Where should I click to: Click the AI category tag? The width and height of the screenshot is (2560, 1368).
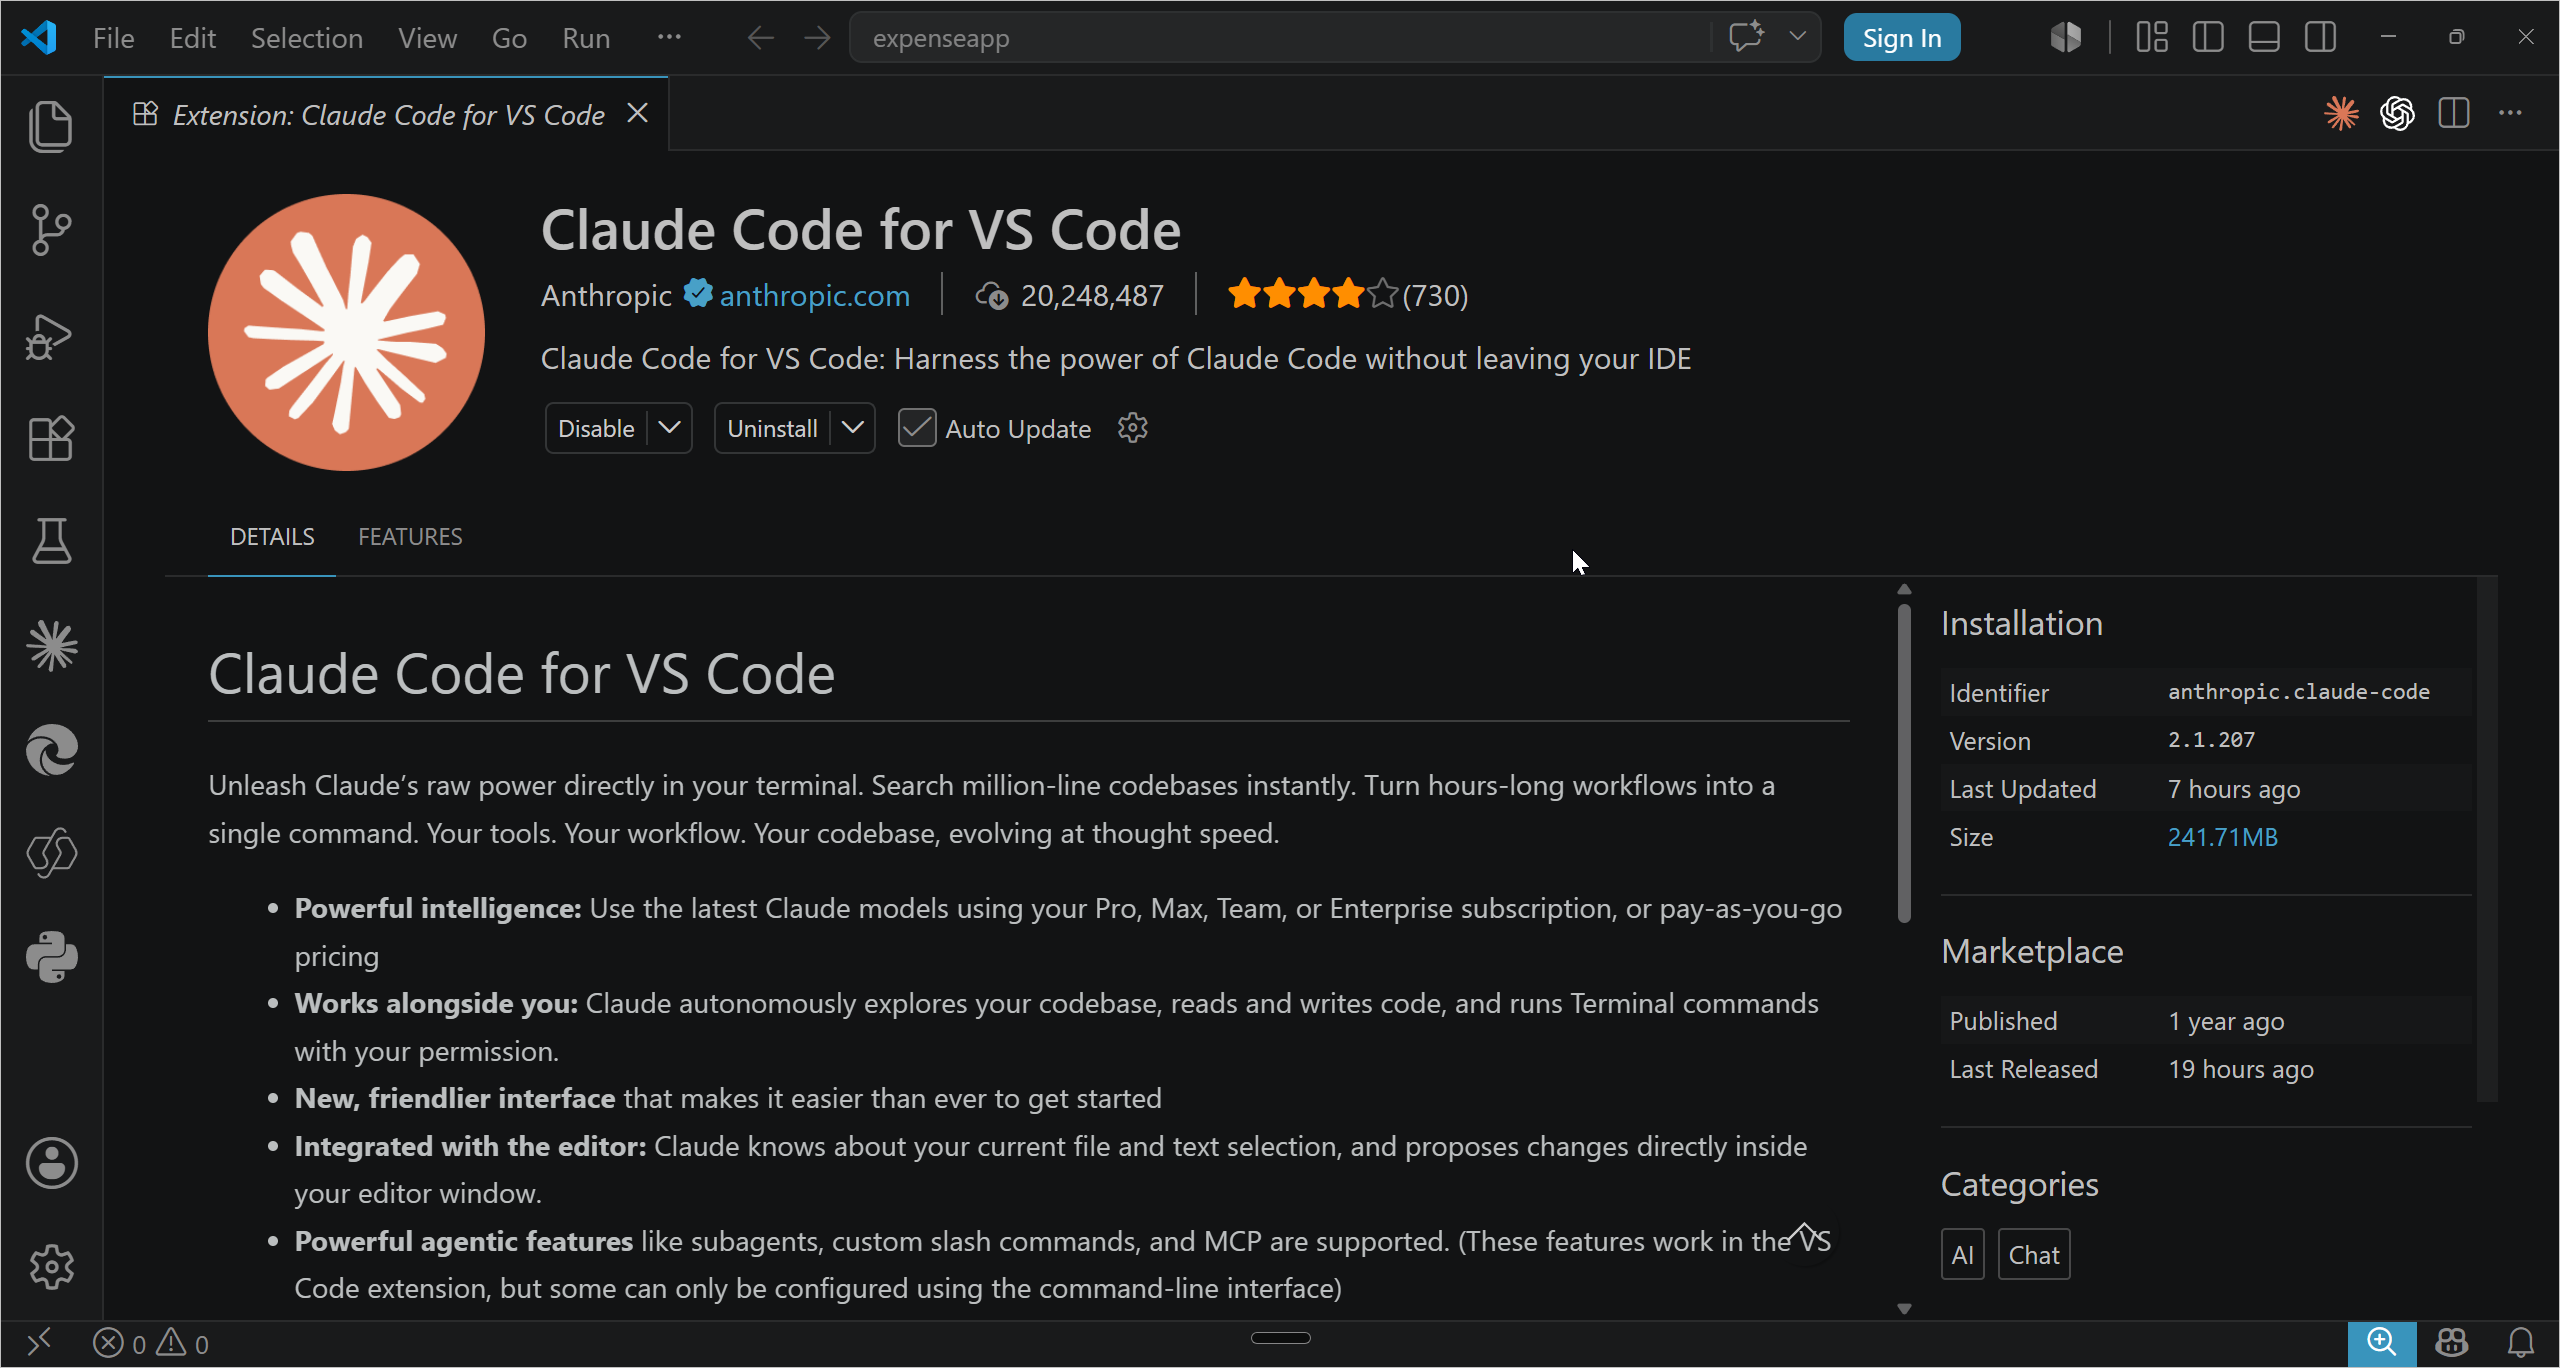click(1962, 1254)
